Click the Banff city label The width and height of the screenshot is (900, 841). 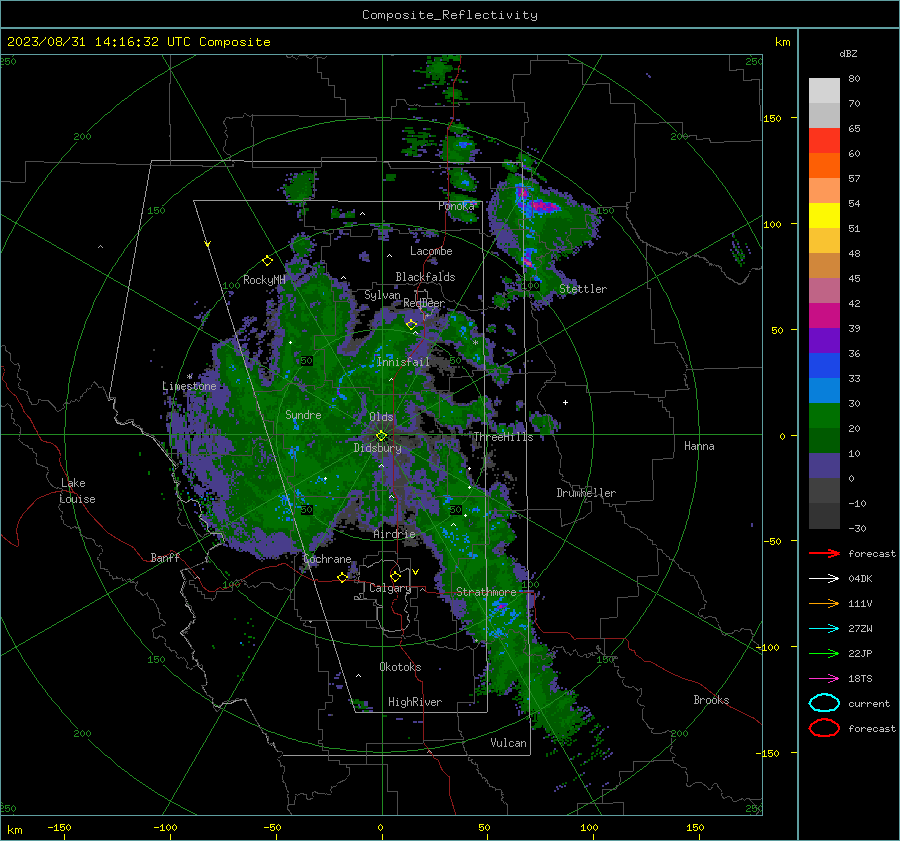point(165,557)
